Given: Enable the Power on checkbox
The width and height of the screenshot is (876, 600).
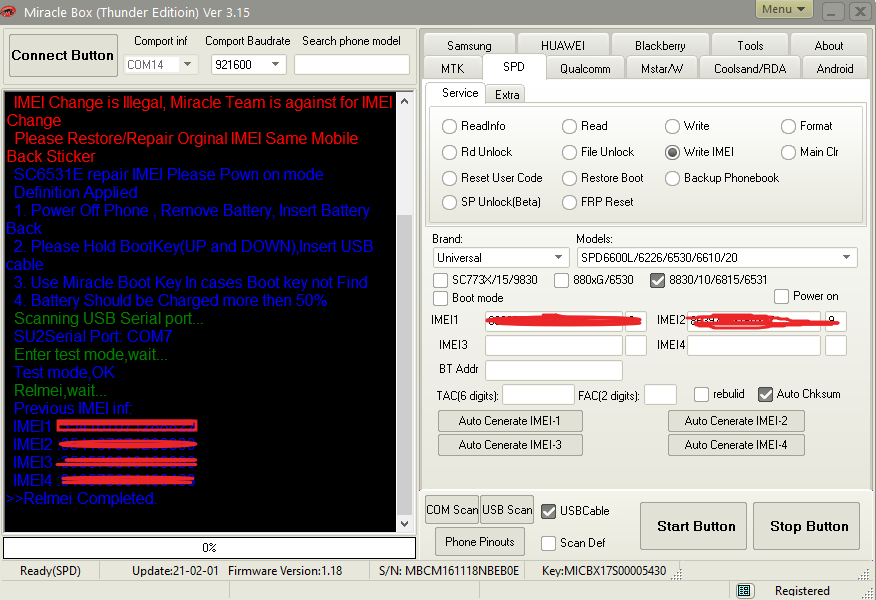Looking at the screenshot, I should pos(782,296).
